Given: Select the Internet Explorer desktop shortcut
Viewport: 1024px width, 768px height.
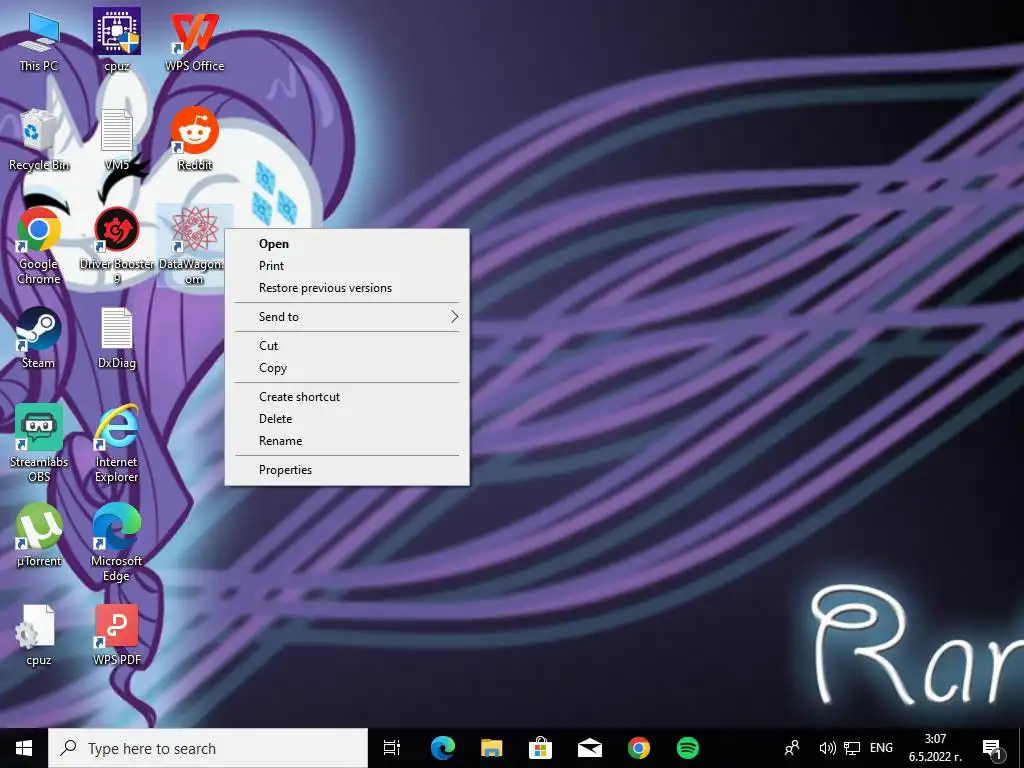Looking at the screenshot, I should point(116,444).
